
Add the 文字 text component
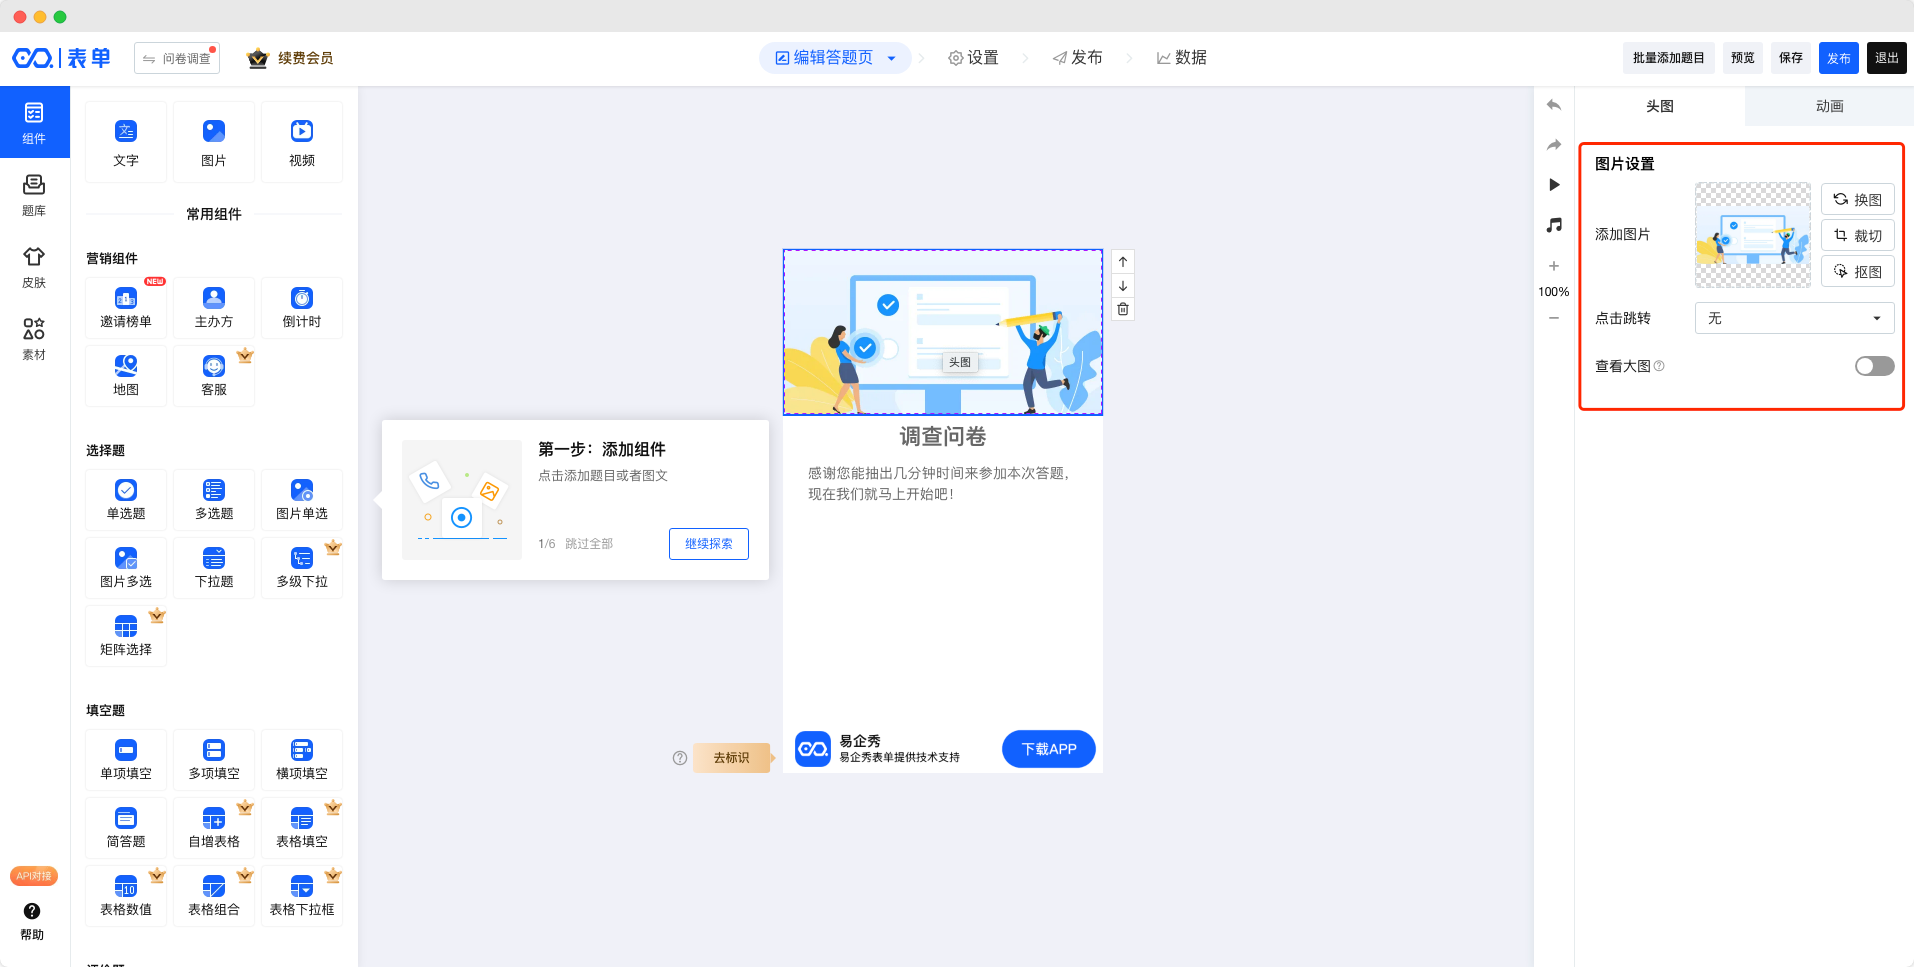pyautogui.click(x=126, y=142)
